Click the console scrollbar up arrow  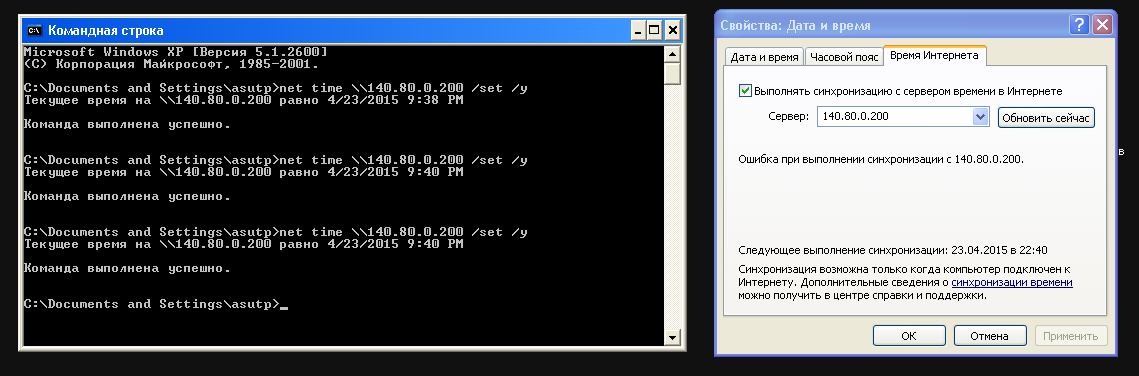tap(672, 54)
